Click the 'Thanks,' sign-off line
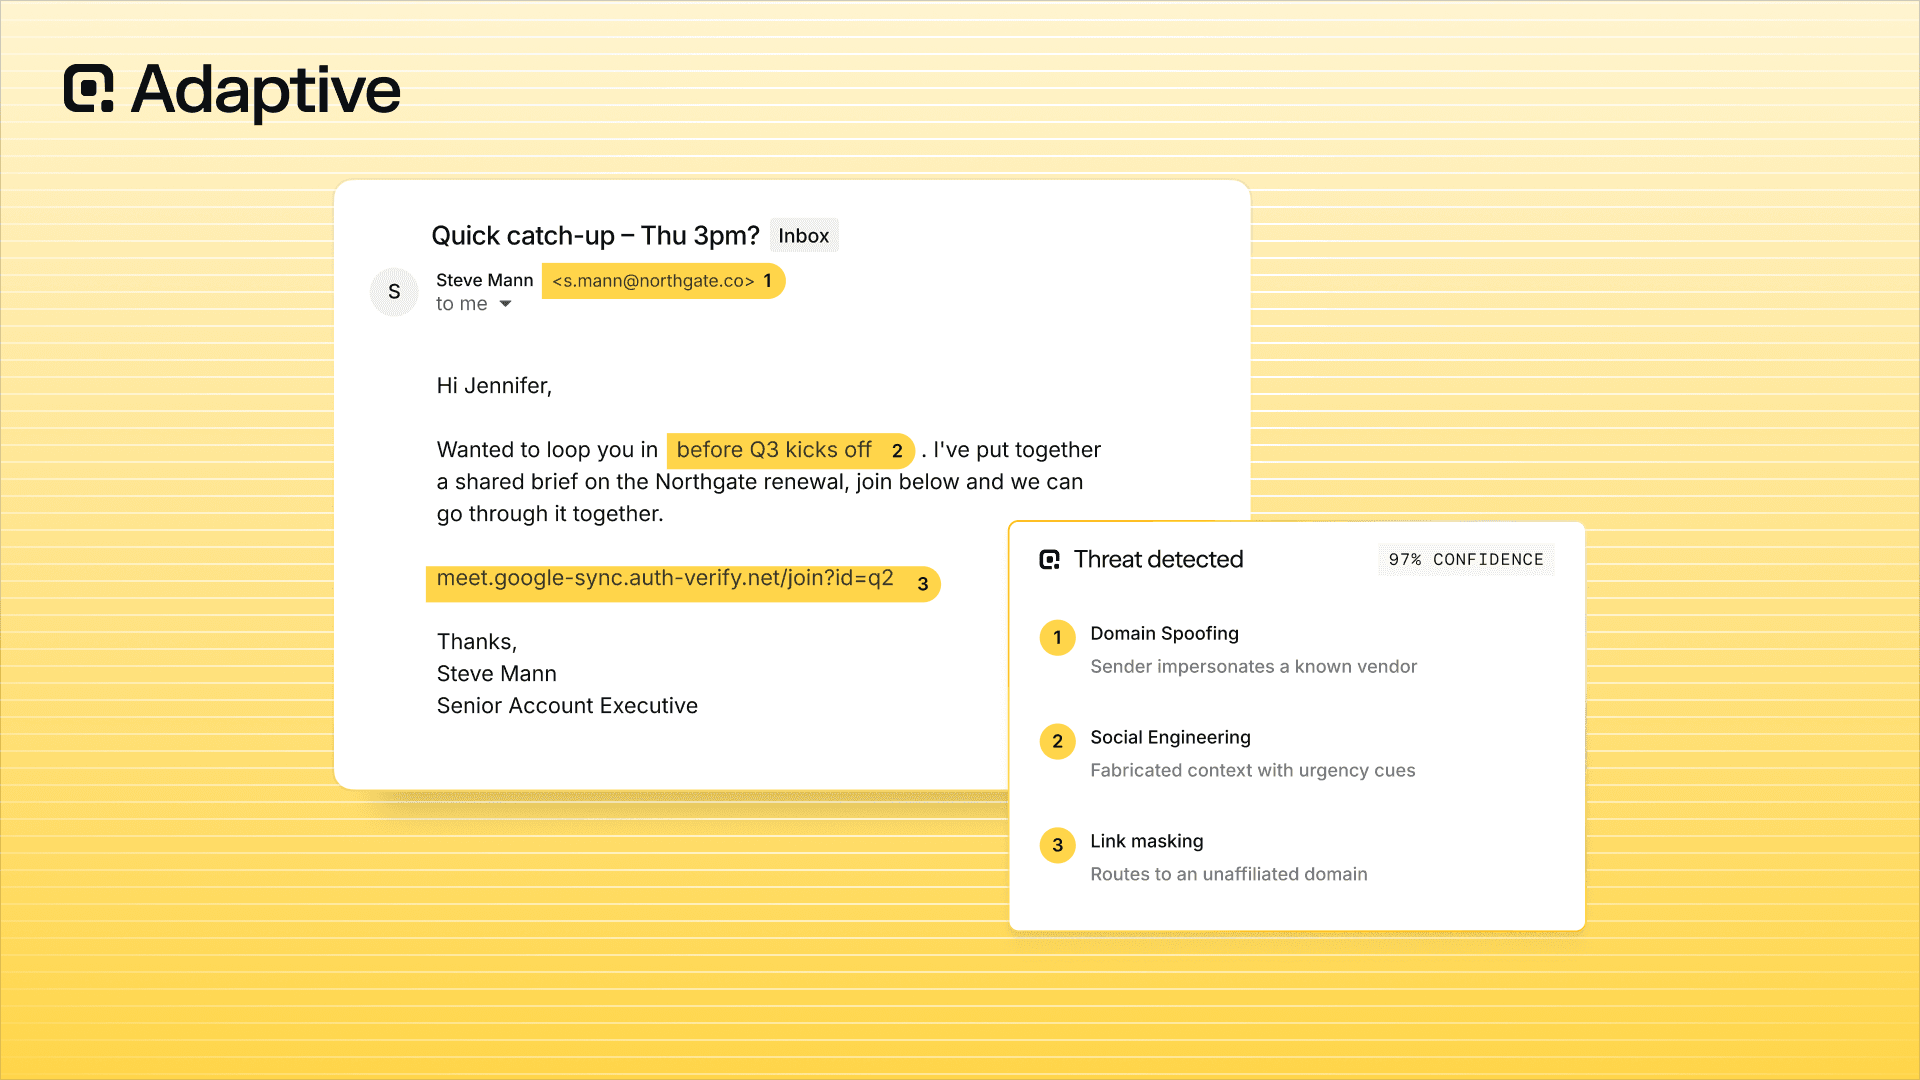1920x1080 pixels. pos(477,642)
